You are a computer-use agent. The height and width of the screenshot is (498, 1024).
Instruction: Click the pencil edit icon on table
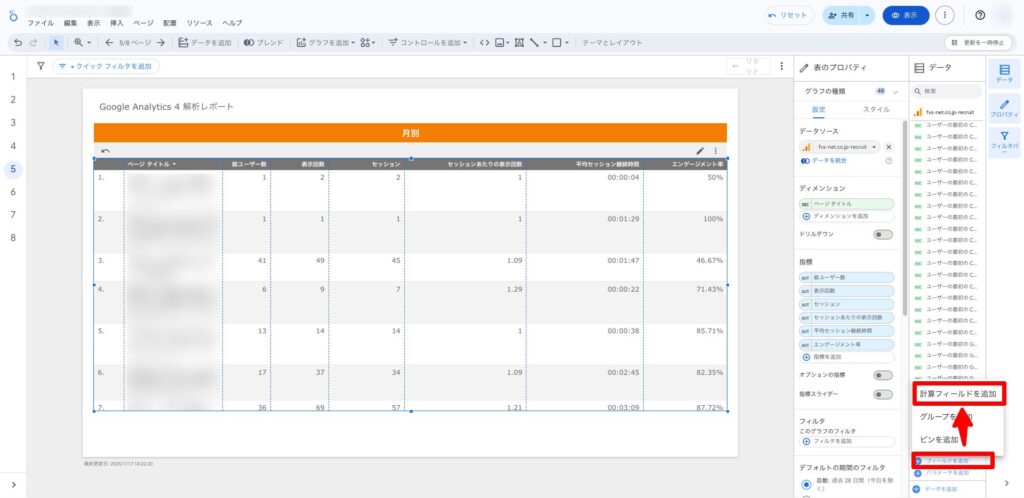[700, 151]
